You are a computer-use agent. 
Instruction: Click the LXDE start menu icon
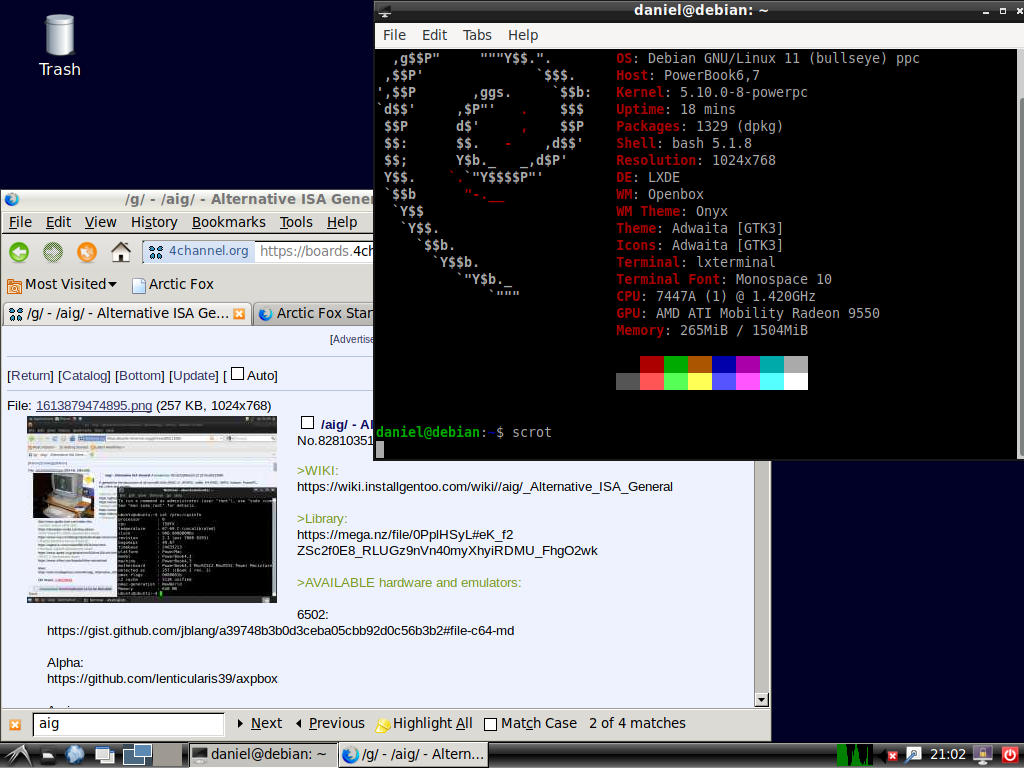click(18, 755)
